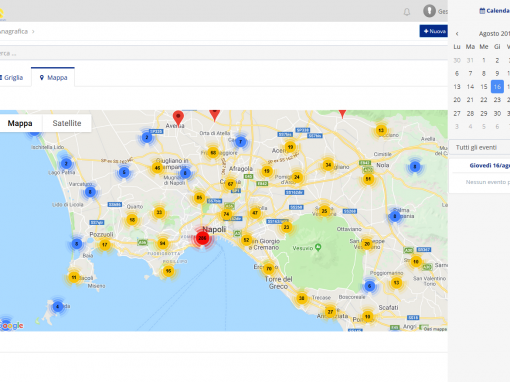
Task: Open the yellow 38 cluster near Trecase
Action: point(301,298)
